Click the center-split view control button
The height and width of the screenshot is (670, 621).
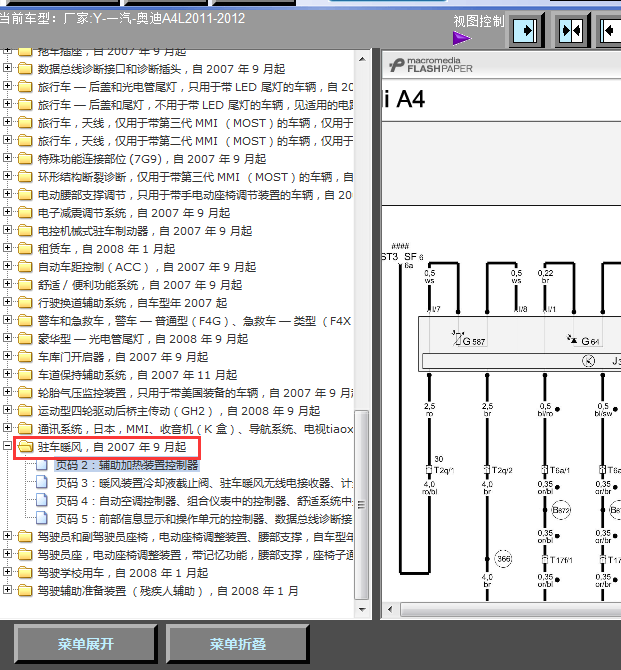[572, 31]
